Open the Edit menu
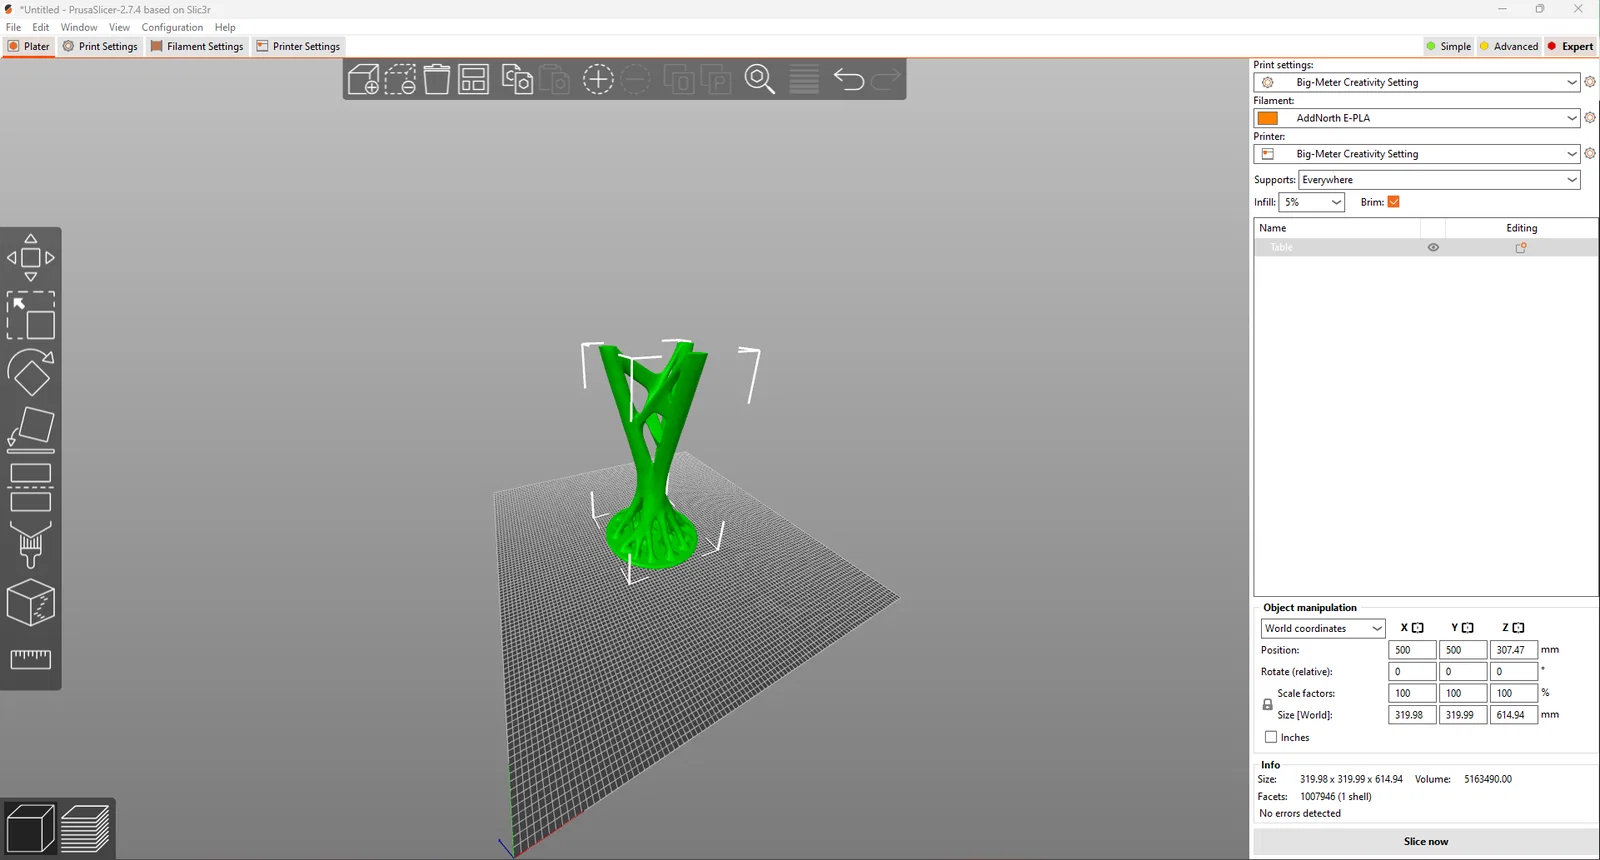The height and width of the screenshot is (860, 1600). click(x=41, y=27)
